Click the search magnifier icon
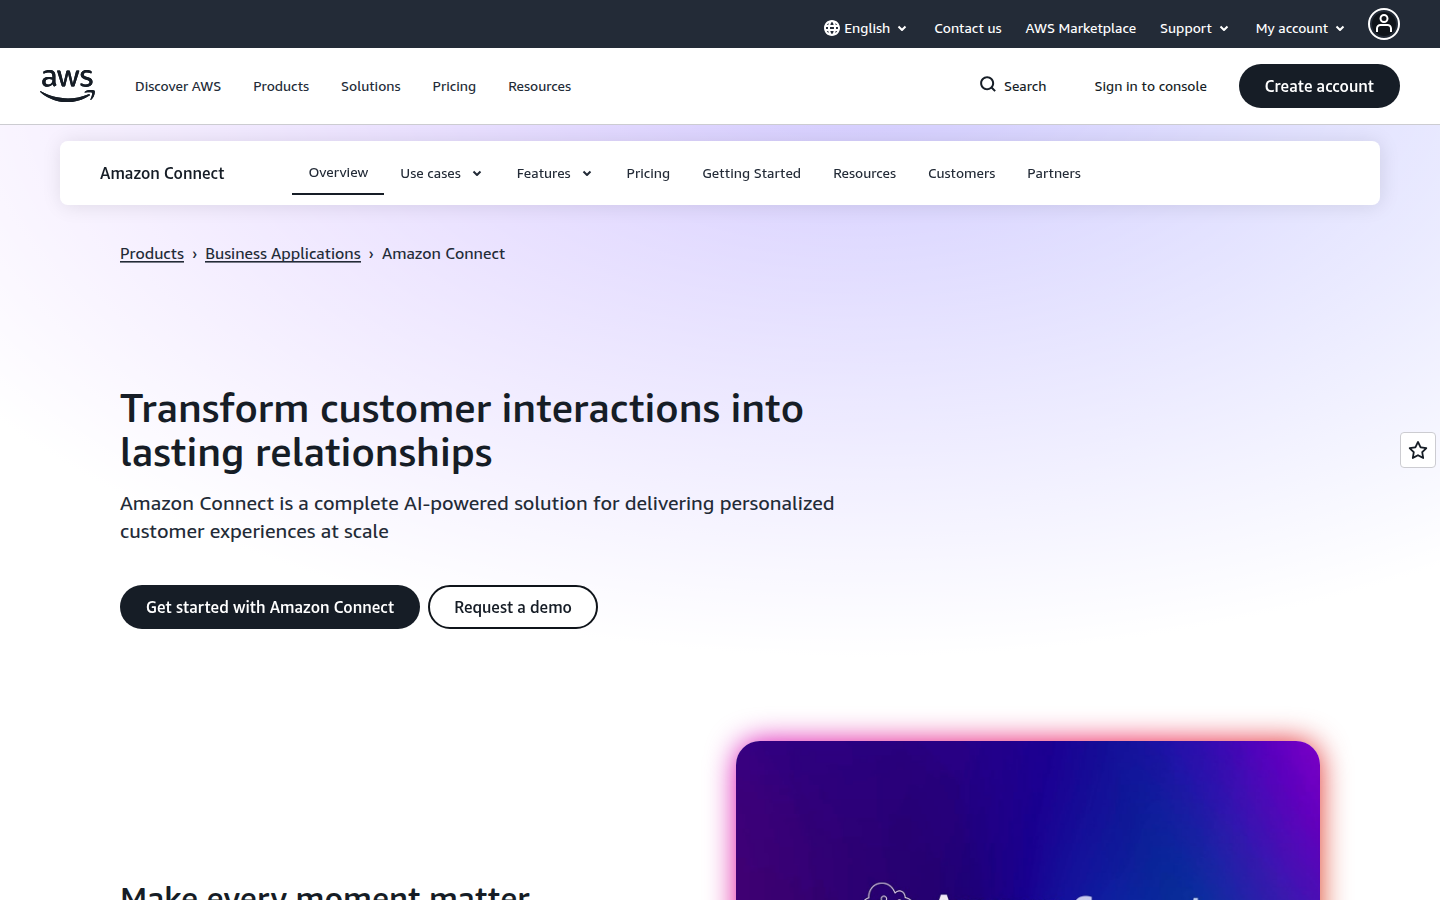Image resolution: width=1440 pixels, height=900 pixels. (x=988, y=85)
